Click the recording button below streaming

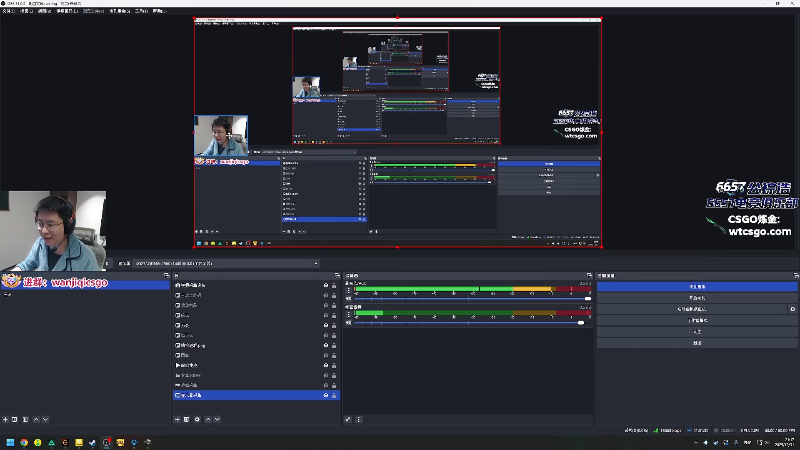pyautogui.click(x=697, y=298)
